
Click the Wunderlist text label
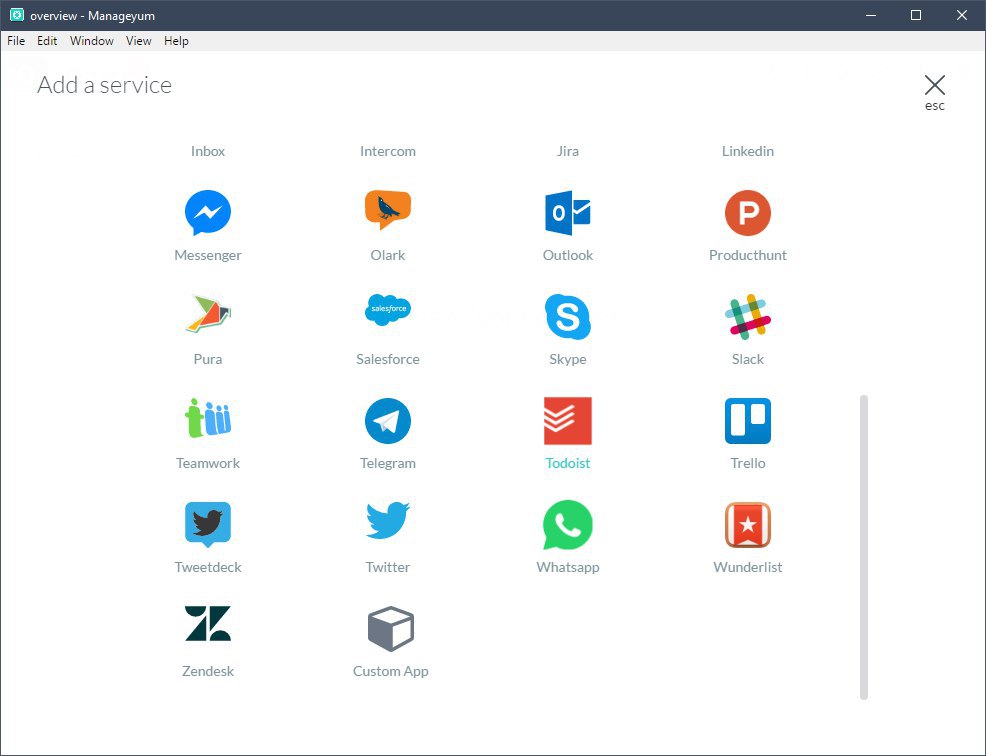pyautogui.click(x=748, y=567)
